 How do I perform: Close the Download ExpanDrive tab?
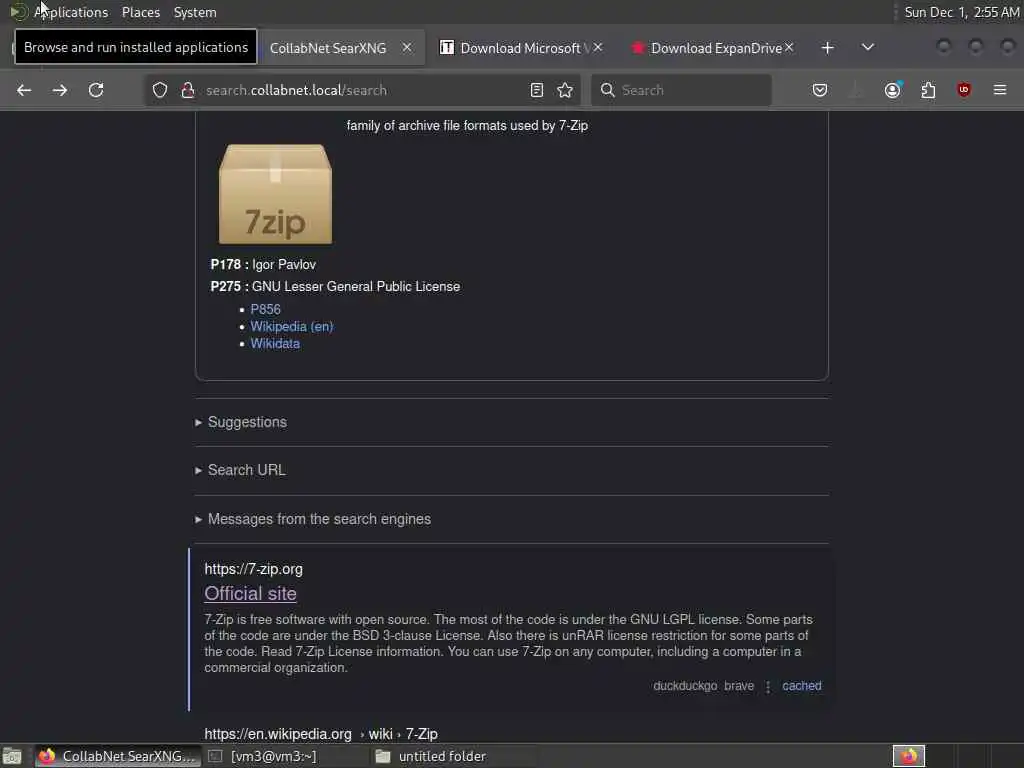click(789, 48)
